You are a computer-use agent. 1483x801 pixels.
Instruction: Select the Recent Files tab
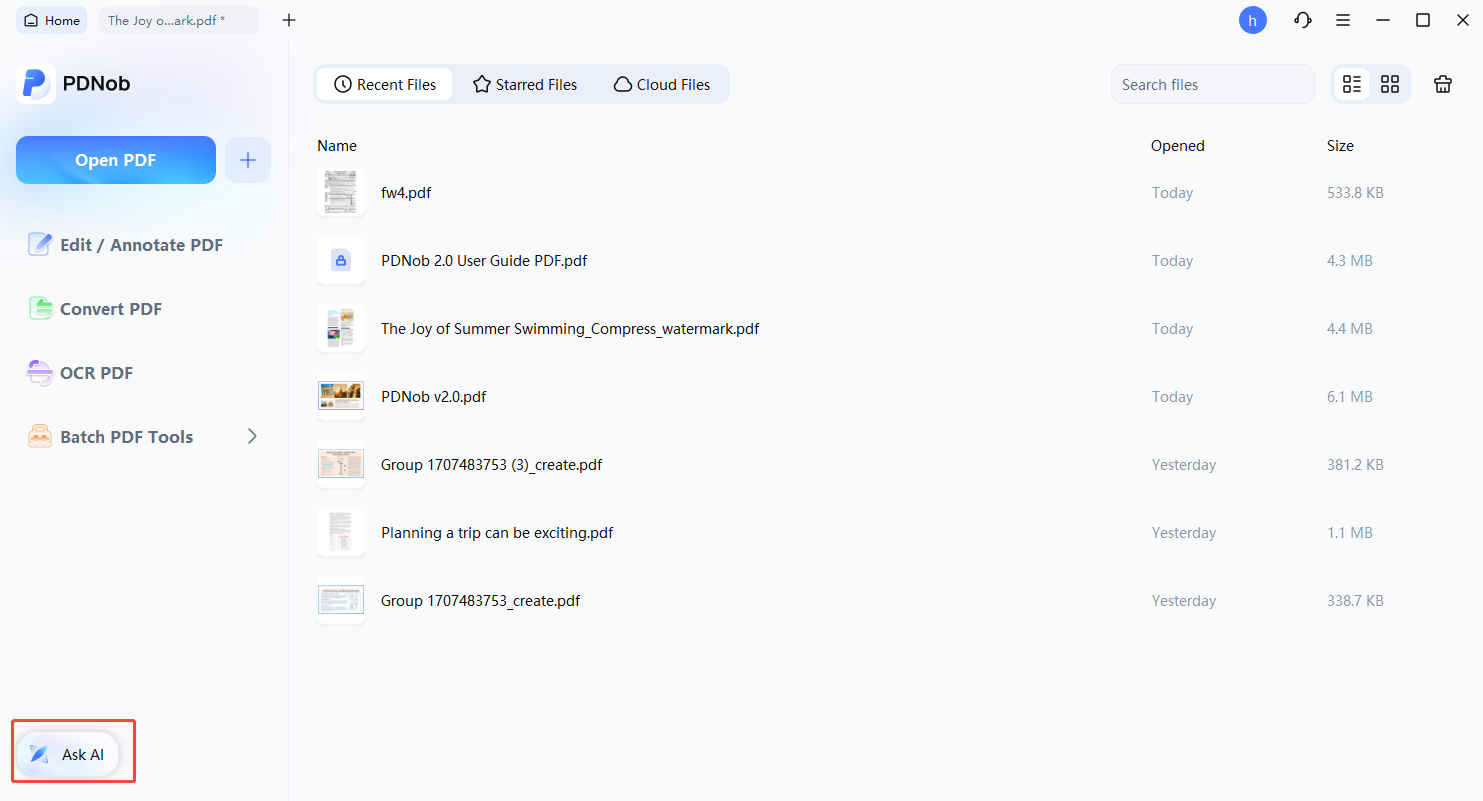[x=385, y=85]
